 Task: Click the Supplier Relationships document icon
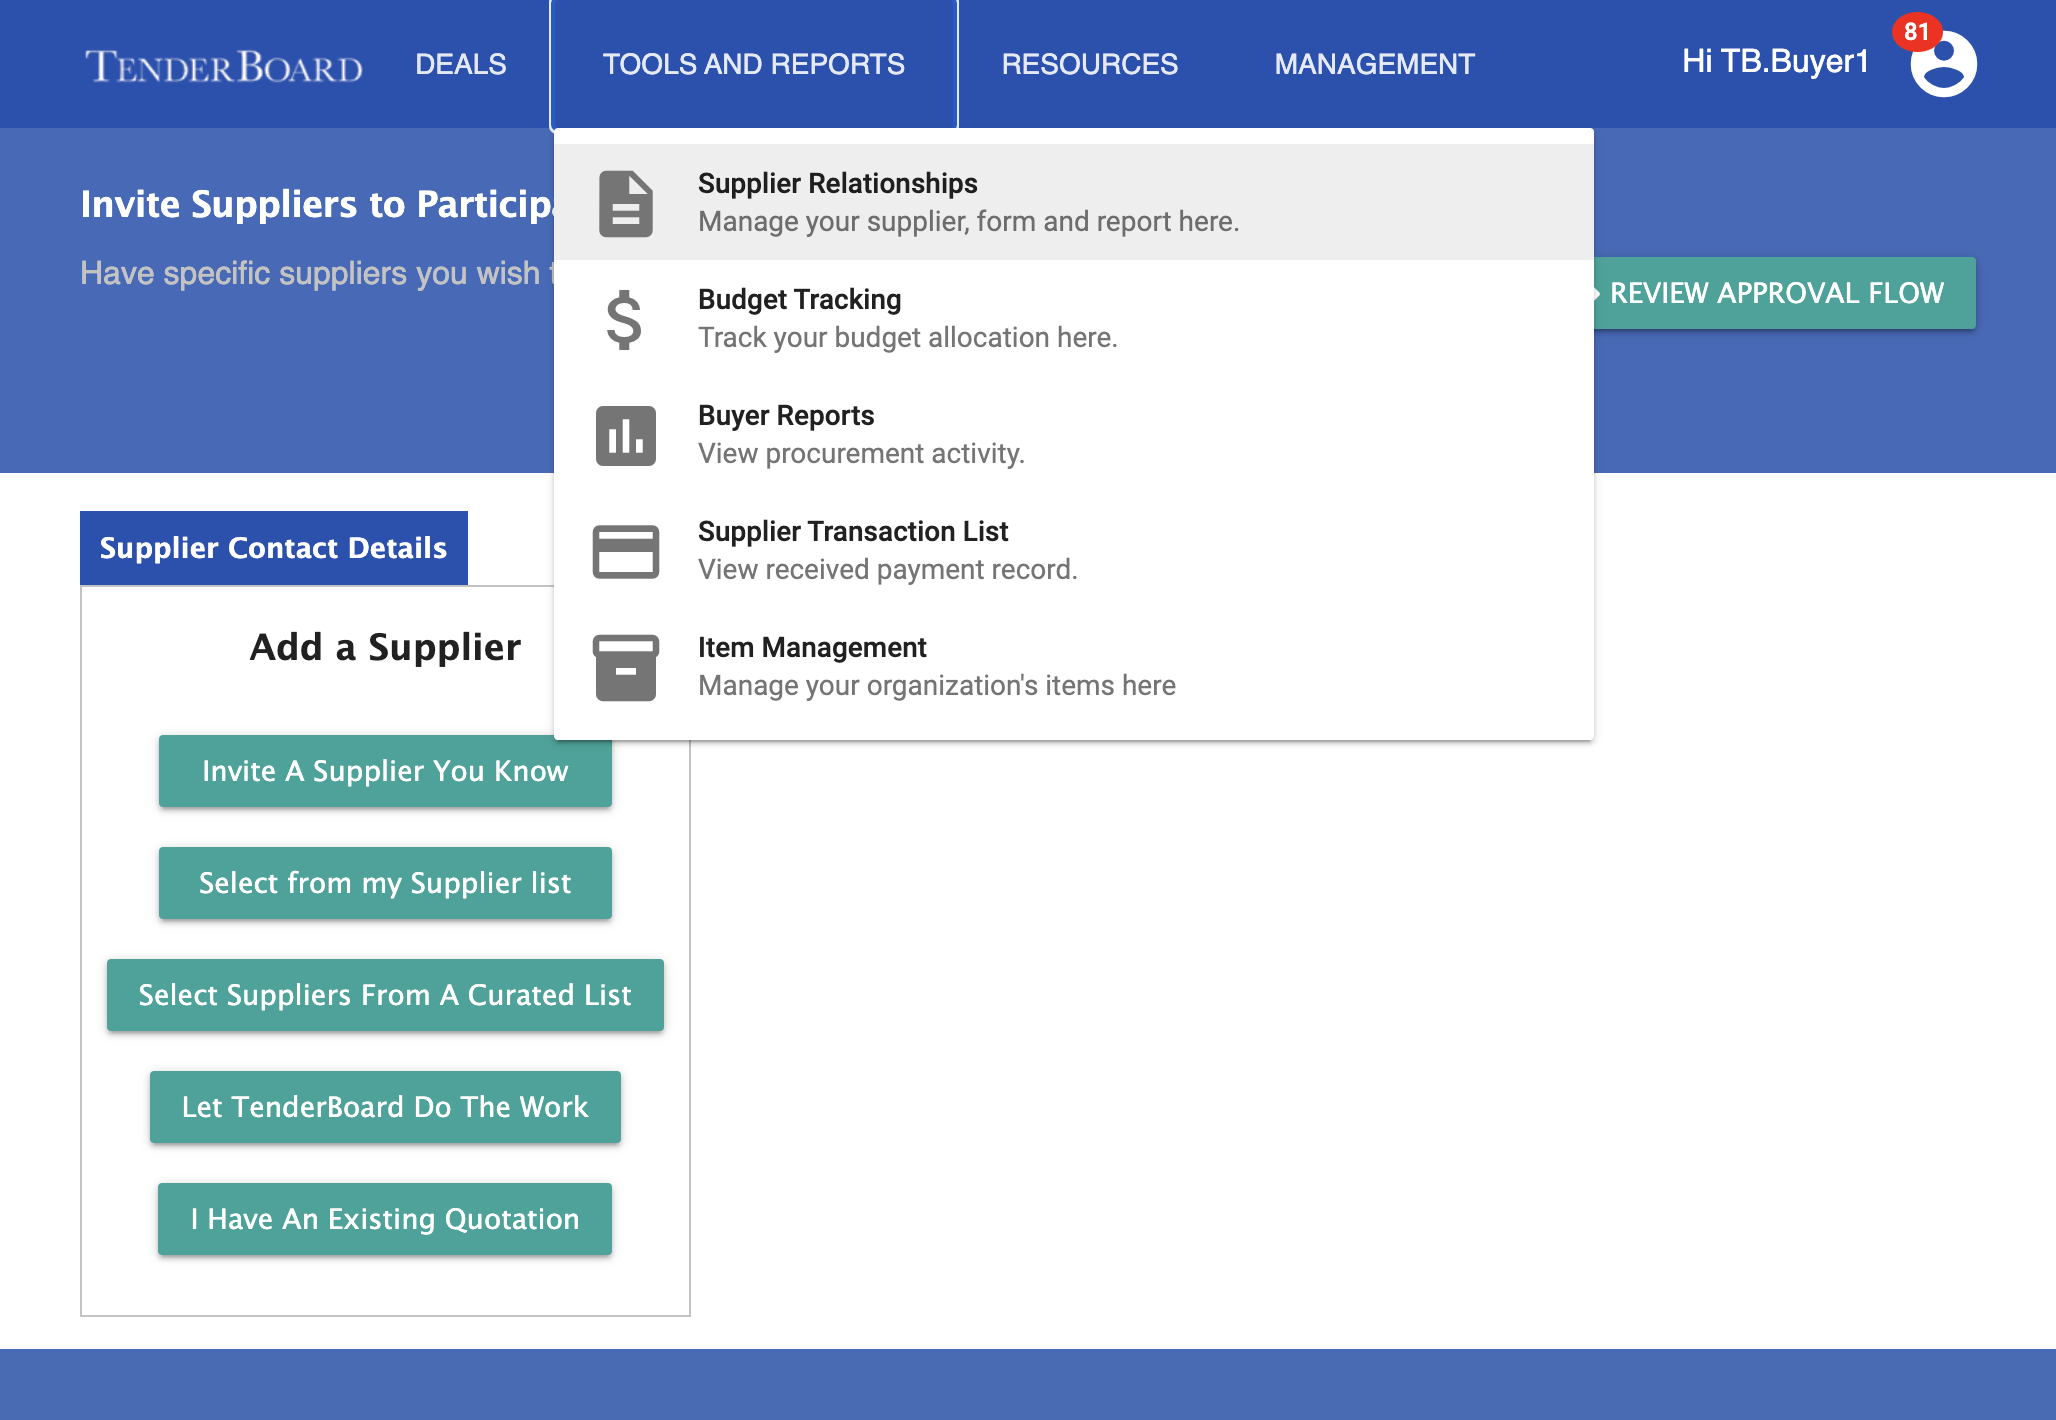[626, 203]
